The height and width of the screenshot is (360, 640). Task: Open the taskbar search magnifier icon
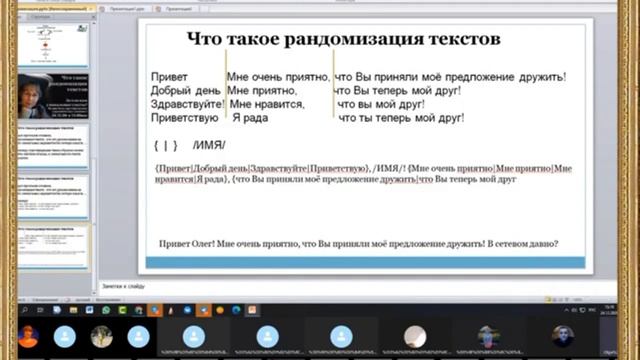tap(25, 310)
